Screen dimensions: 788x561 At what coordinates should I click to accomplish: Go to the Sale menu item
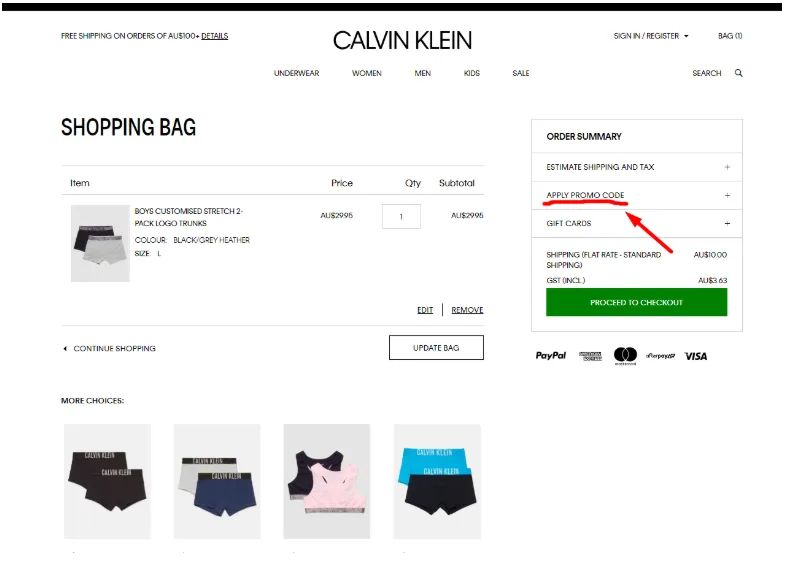point(521,73)
